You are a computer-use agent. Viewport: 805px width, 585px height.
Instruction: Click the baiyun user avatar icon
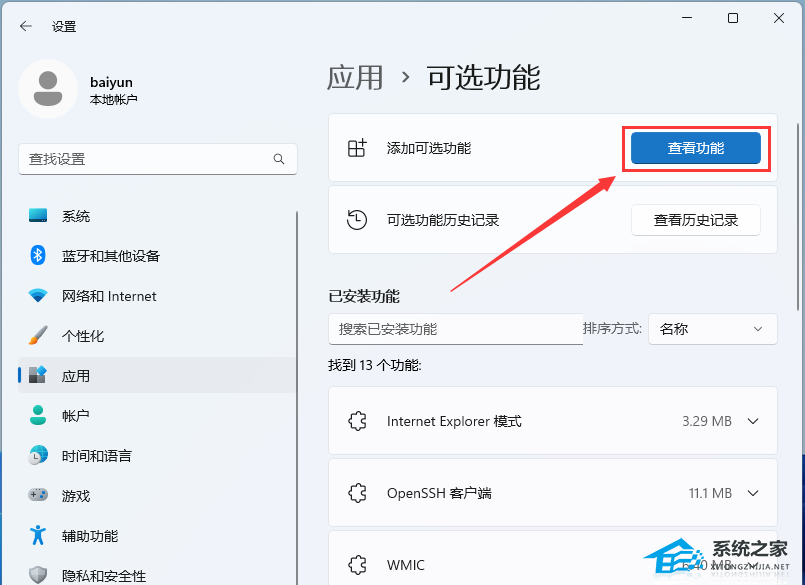(48, 89)
